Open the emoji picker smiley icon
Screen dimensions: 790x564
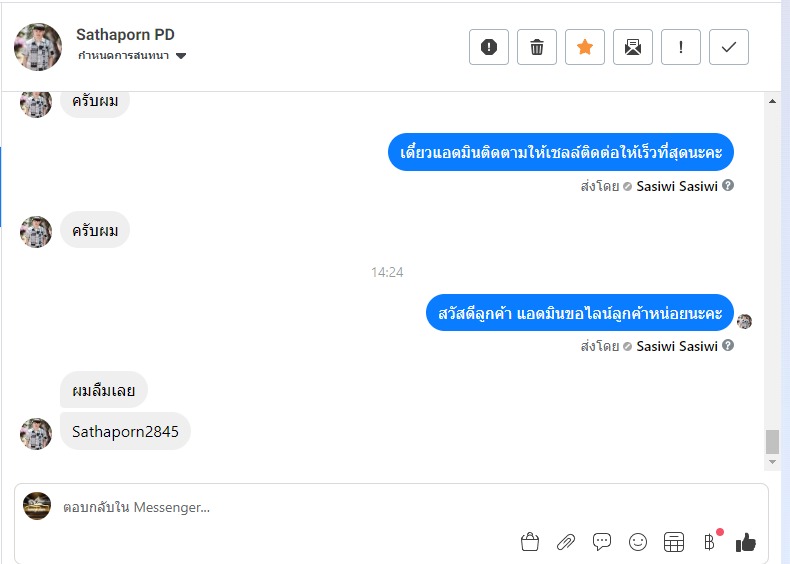tap(638, 542)
